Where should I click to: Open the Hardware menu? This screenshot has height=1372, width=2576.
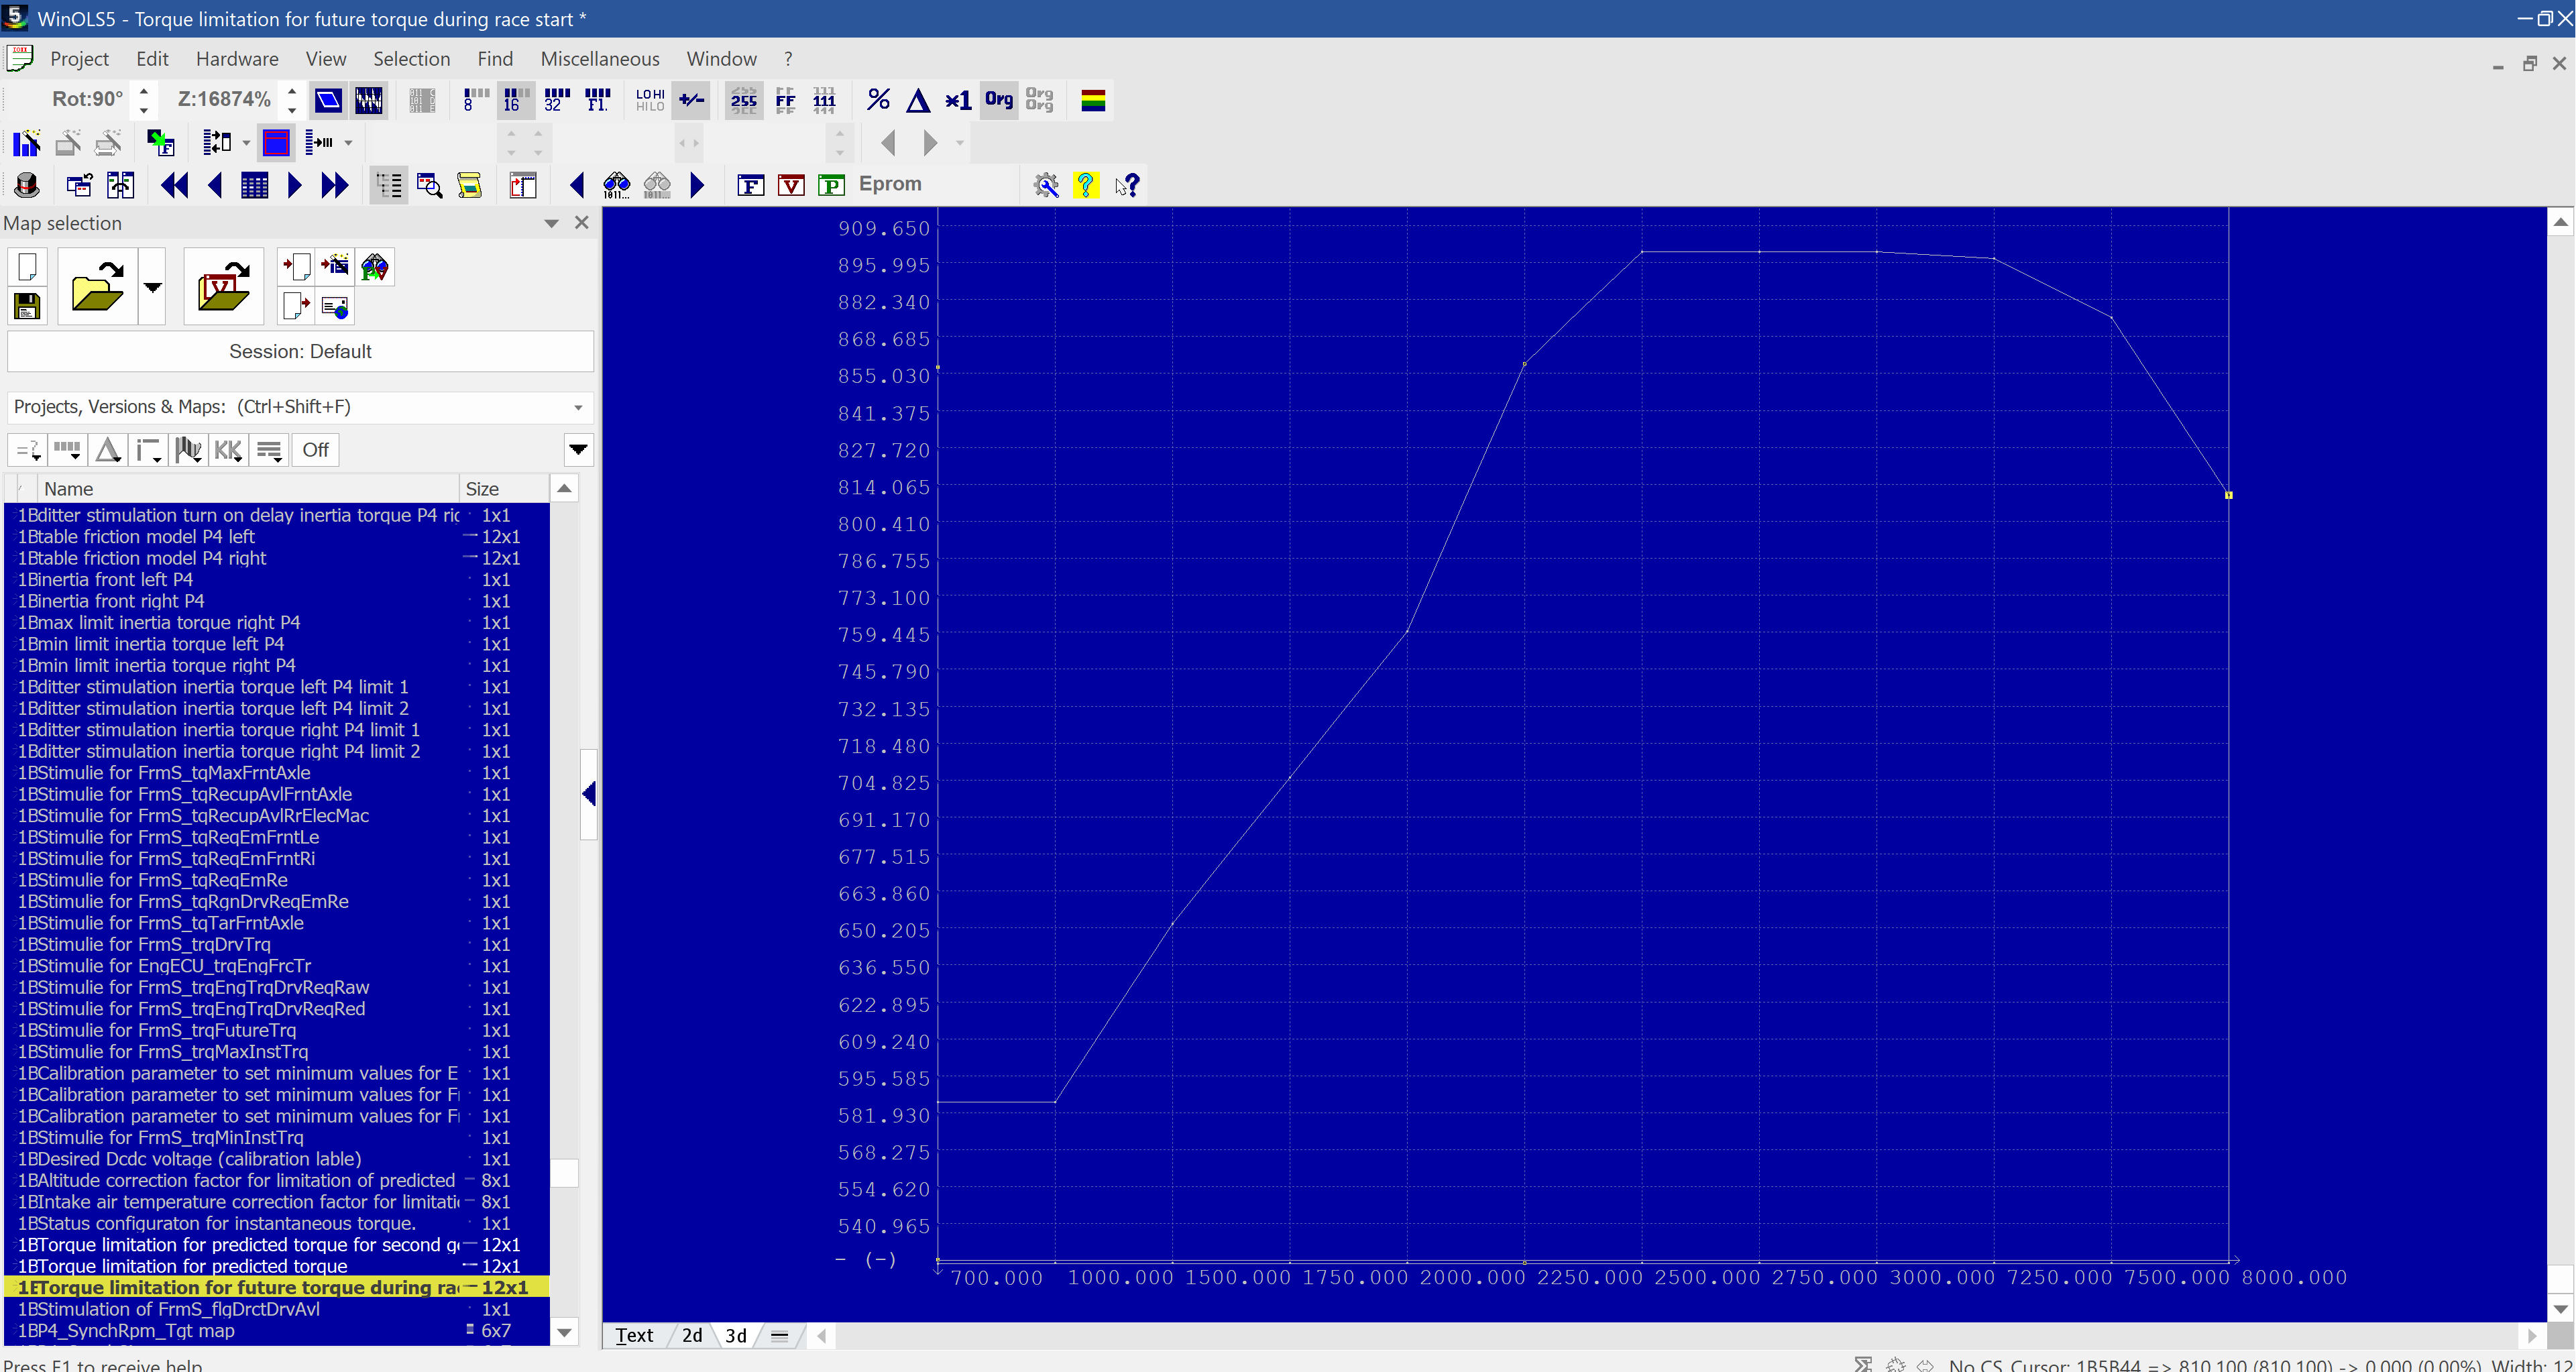point(237,59)
